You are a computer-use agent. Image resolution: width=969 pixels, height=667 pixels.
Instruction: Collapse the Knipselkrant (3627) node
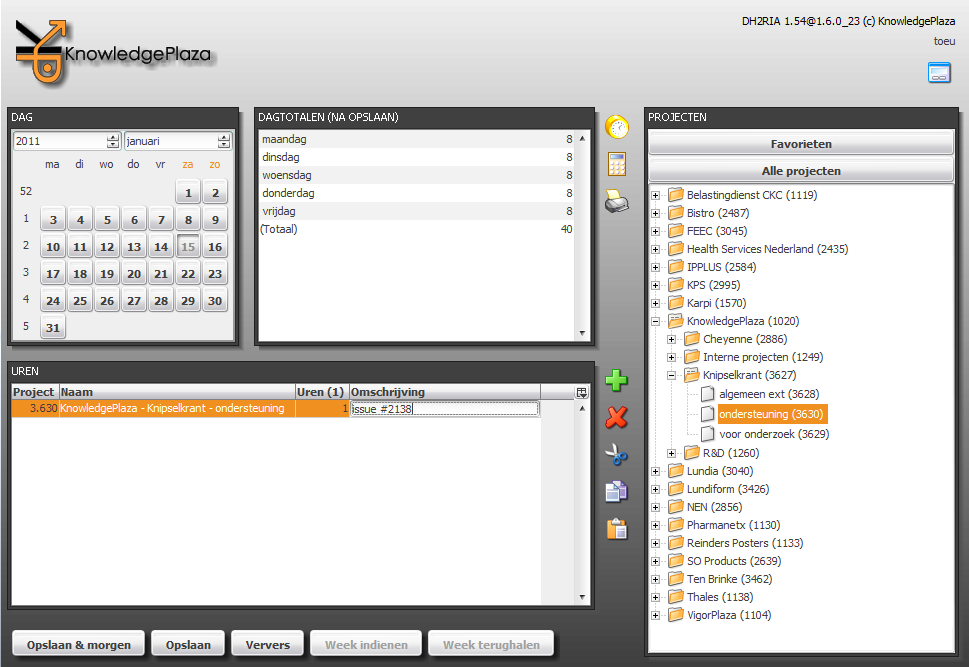(x=672, y=375)
